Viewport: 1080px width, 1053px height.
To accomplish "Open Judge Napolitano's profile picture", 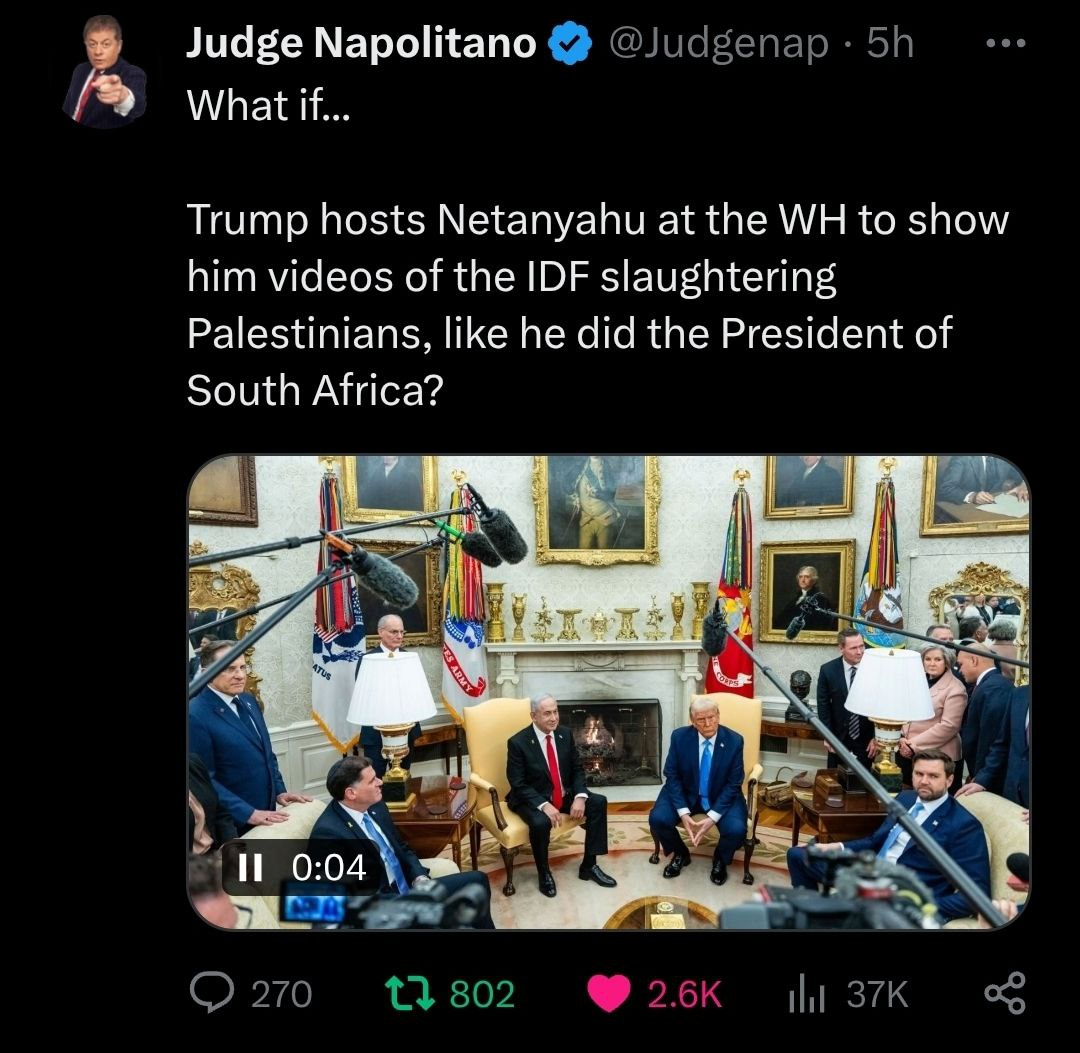I will point(105,72).
